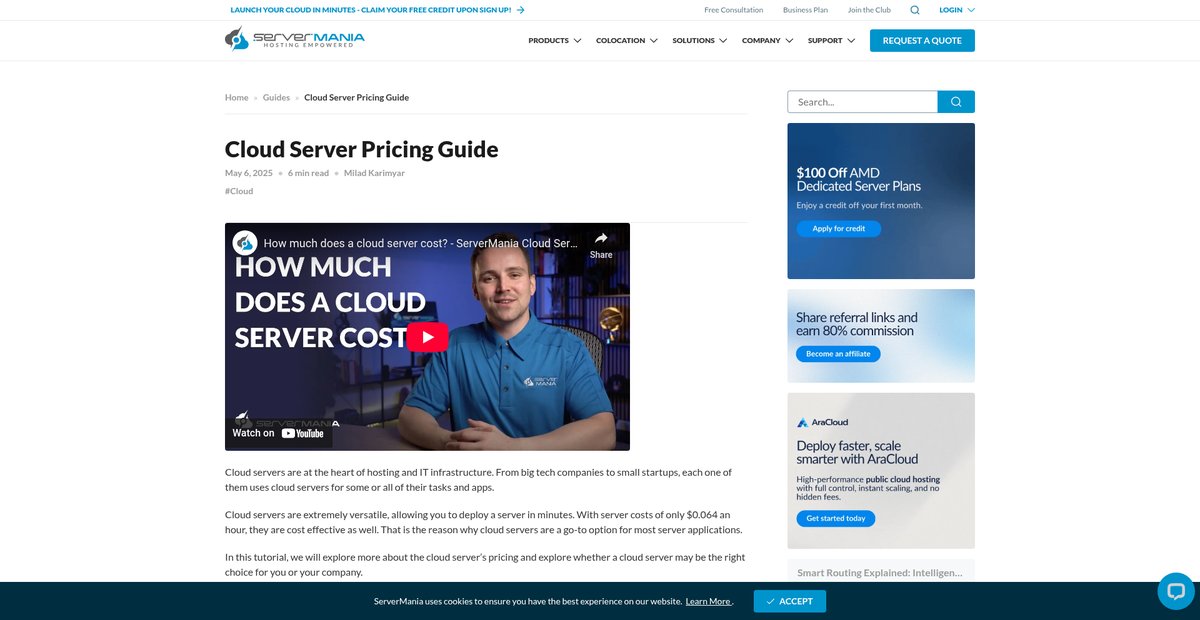Click Request a Quote button
Screen dimensions: 1200x620
pos(922,41)
